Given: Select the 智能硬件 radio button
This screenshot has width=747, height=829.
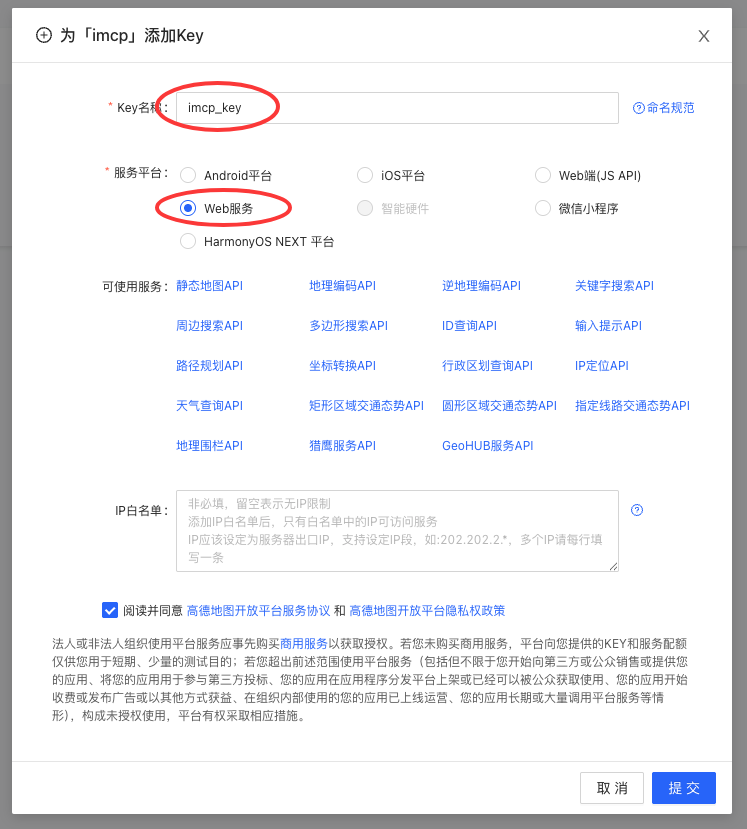Looking at the screenshot, I should [365, 208].
